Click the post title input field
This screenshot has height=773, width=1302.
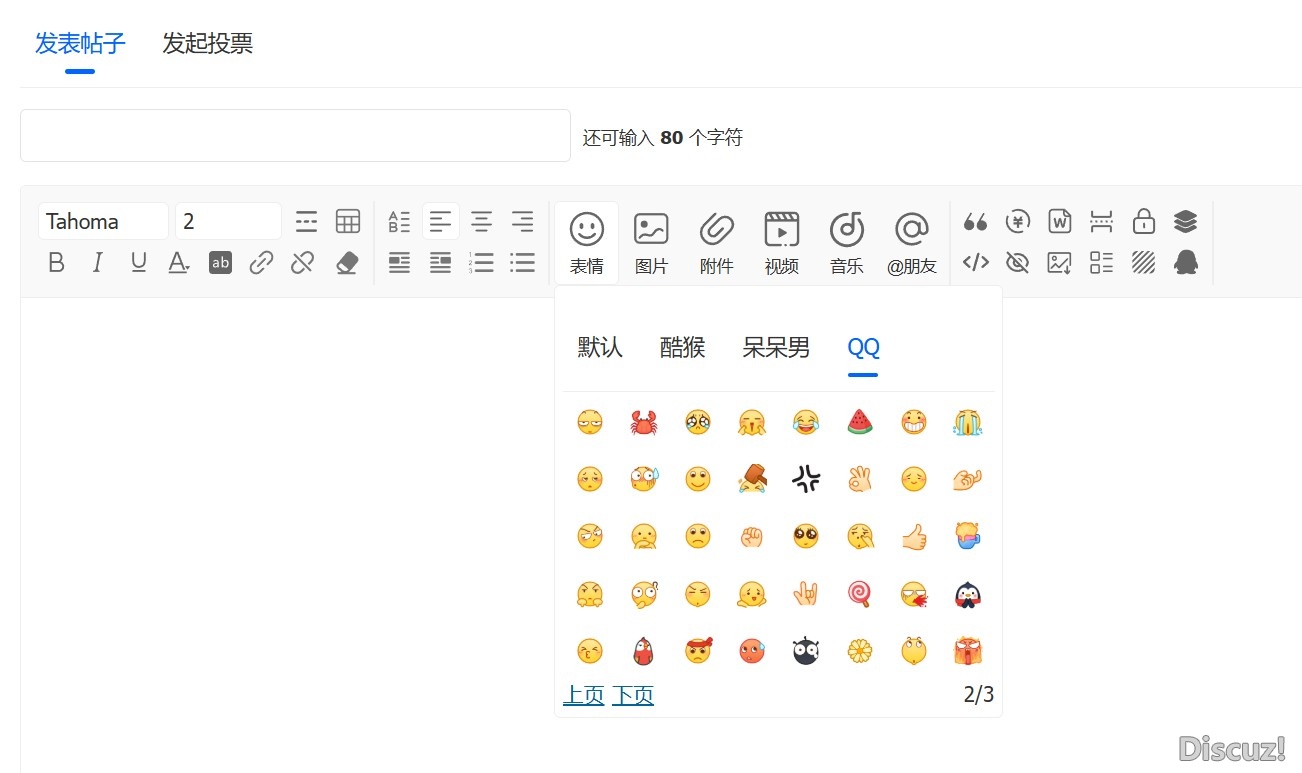pos(295,135)
